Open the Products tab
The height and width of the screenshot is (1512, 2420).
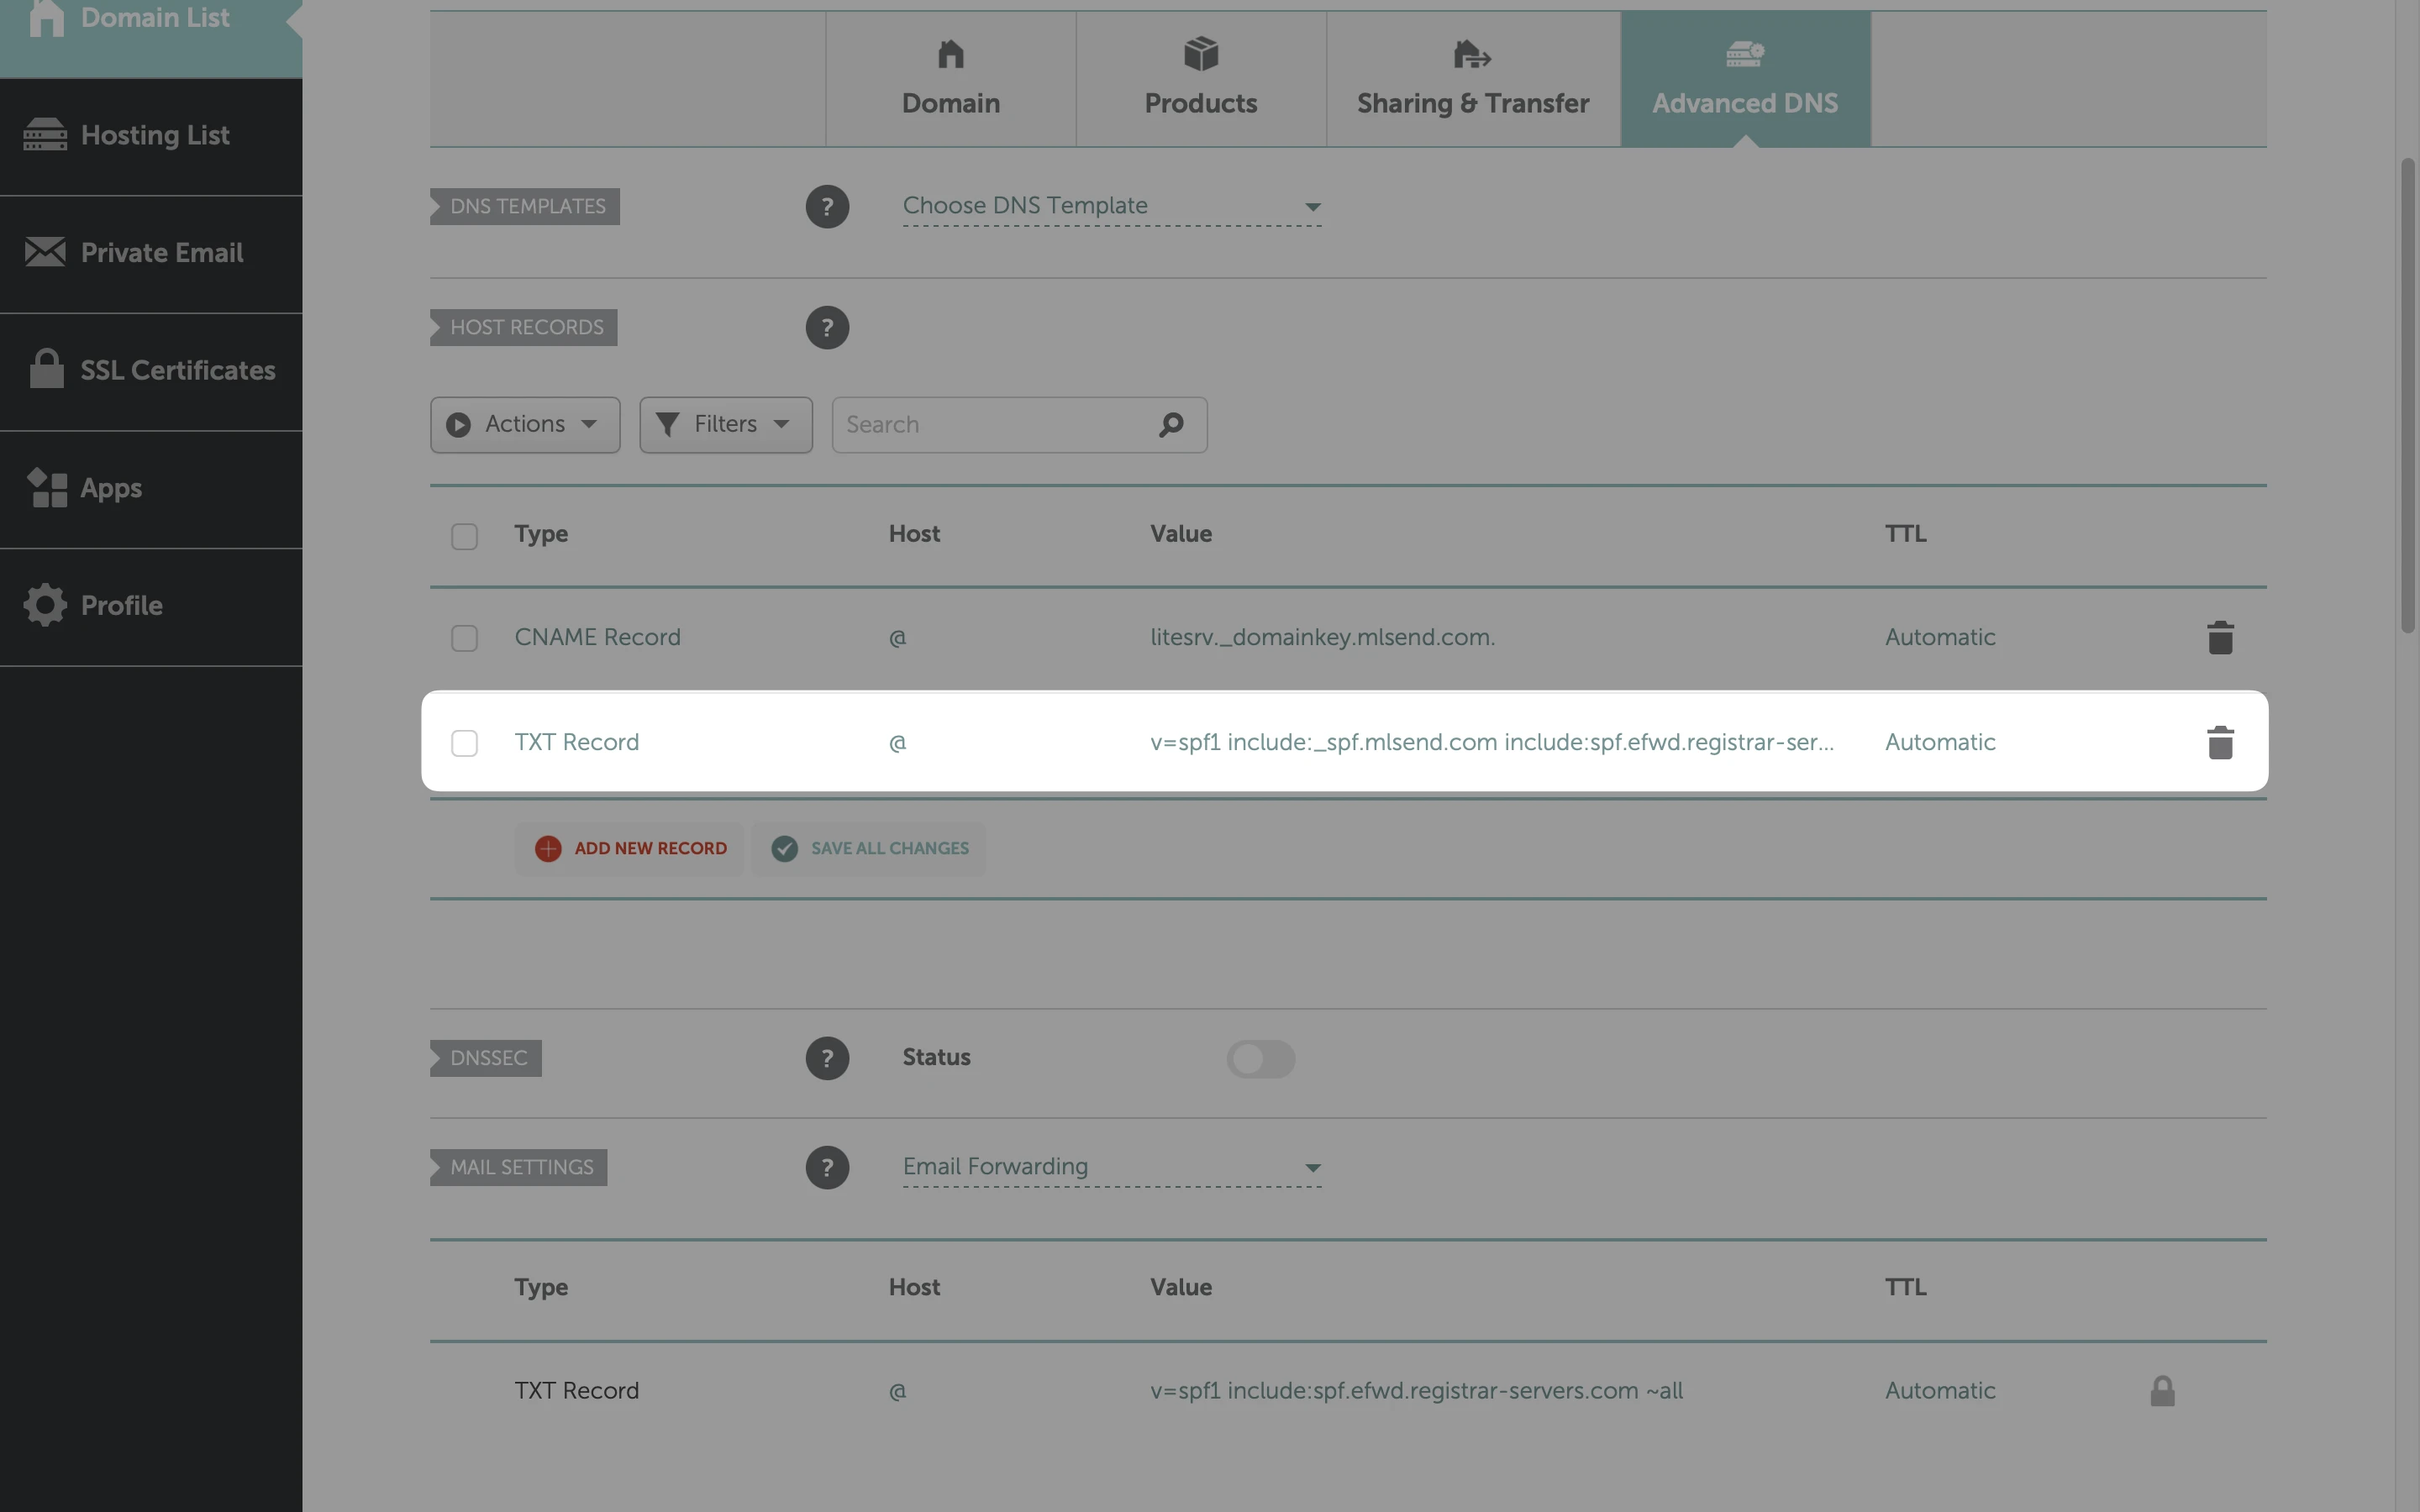click(x=1200, y=79)
